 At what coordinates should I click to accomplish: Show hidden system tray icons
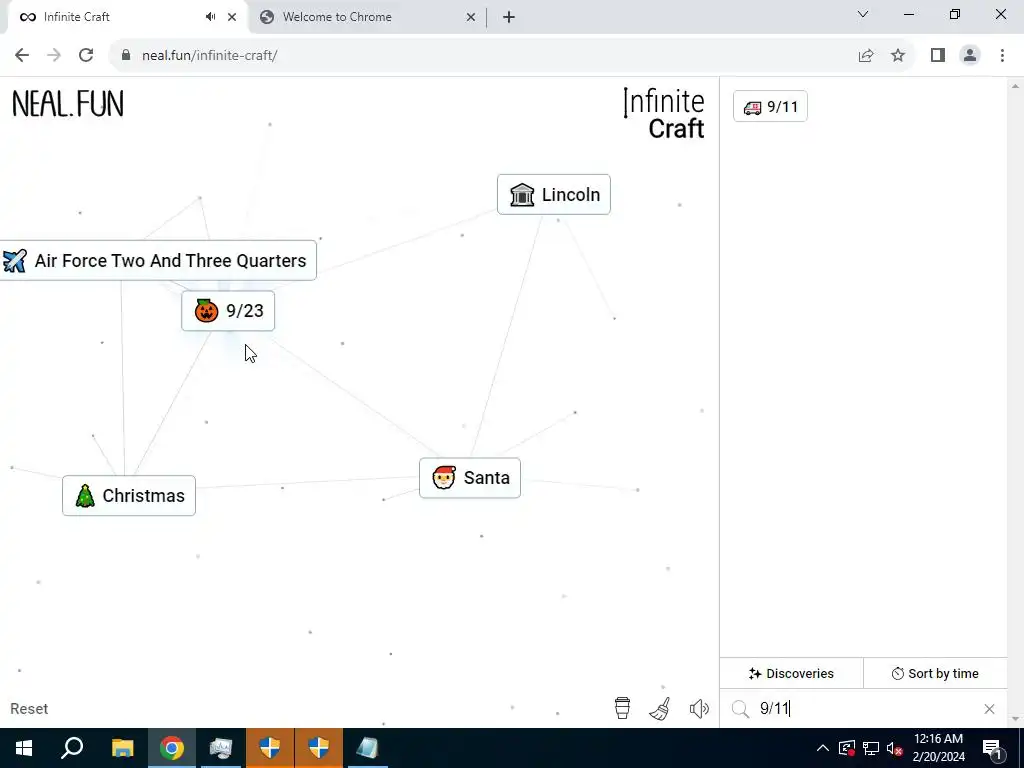coord(823,748)
